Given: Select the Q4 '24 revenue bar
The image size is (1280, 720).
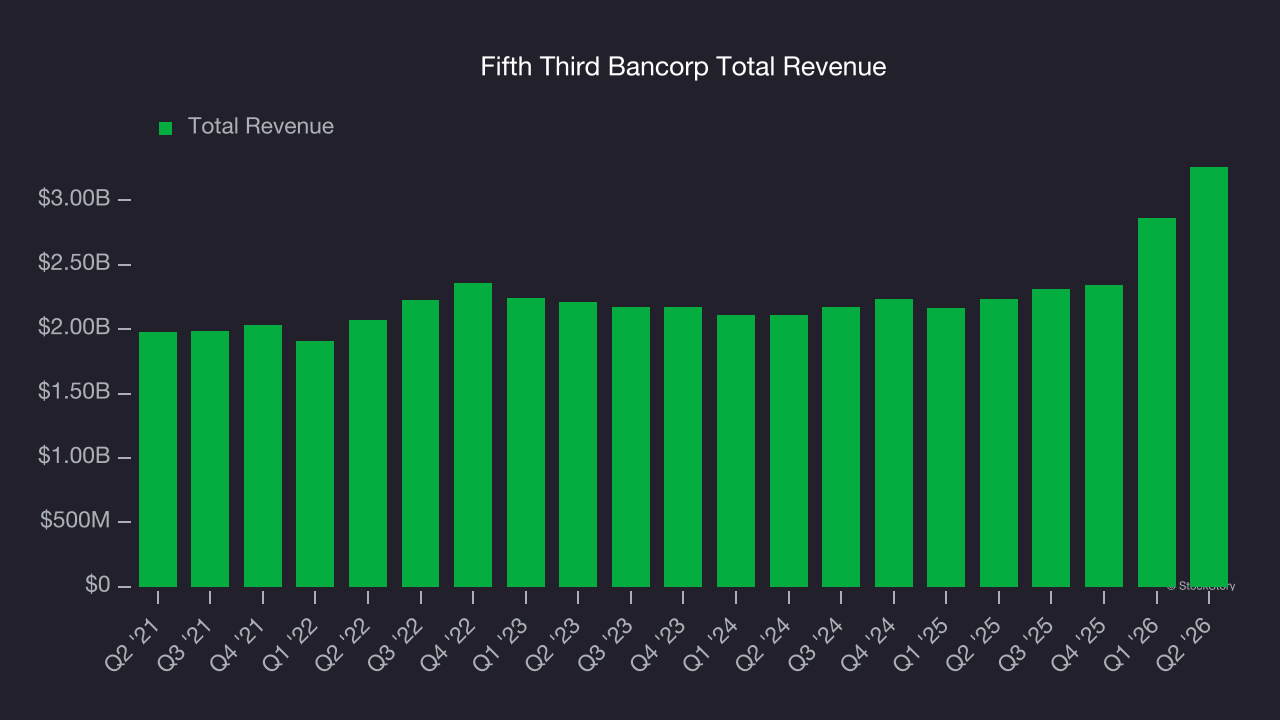Looking at the screenshot, I should [894, 443].
